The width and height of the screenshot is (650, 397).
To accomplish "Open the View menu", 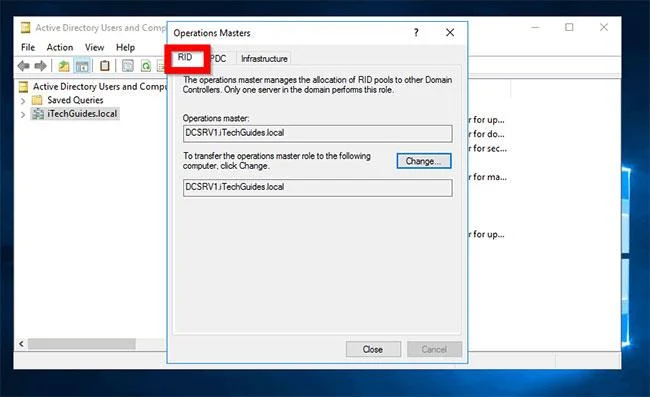I will 95,47.
